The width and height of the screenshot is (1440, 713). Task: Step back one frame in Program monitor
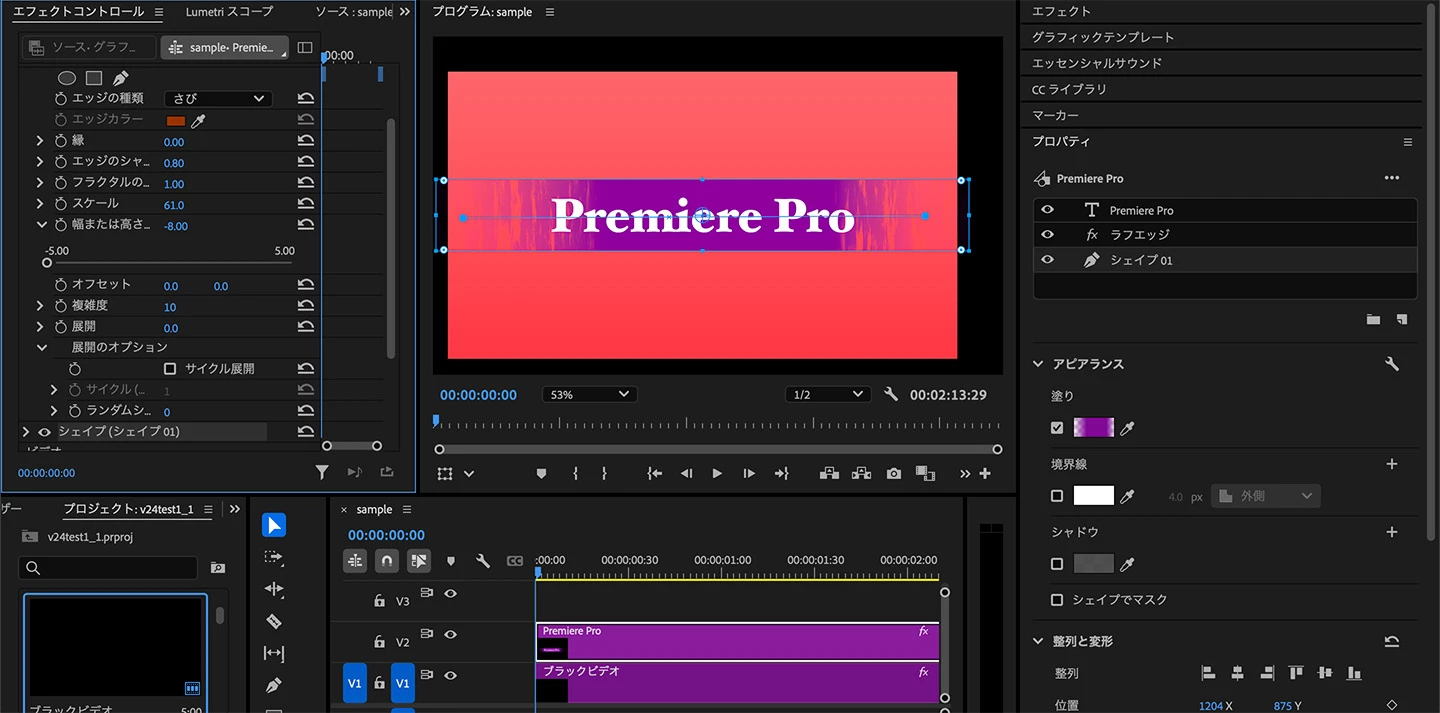686,473
